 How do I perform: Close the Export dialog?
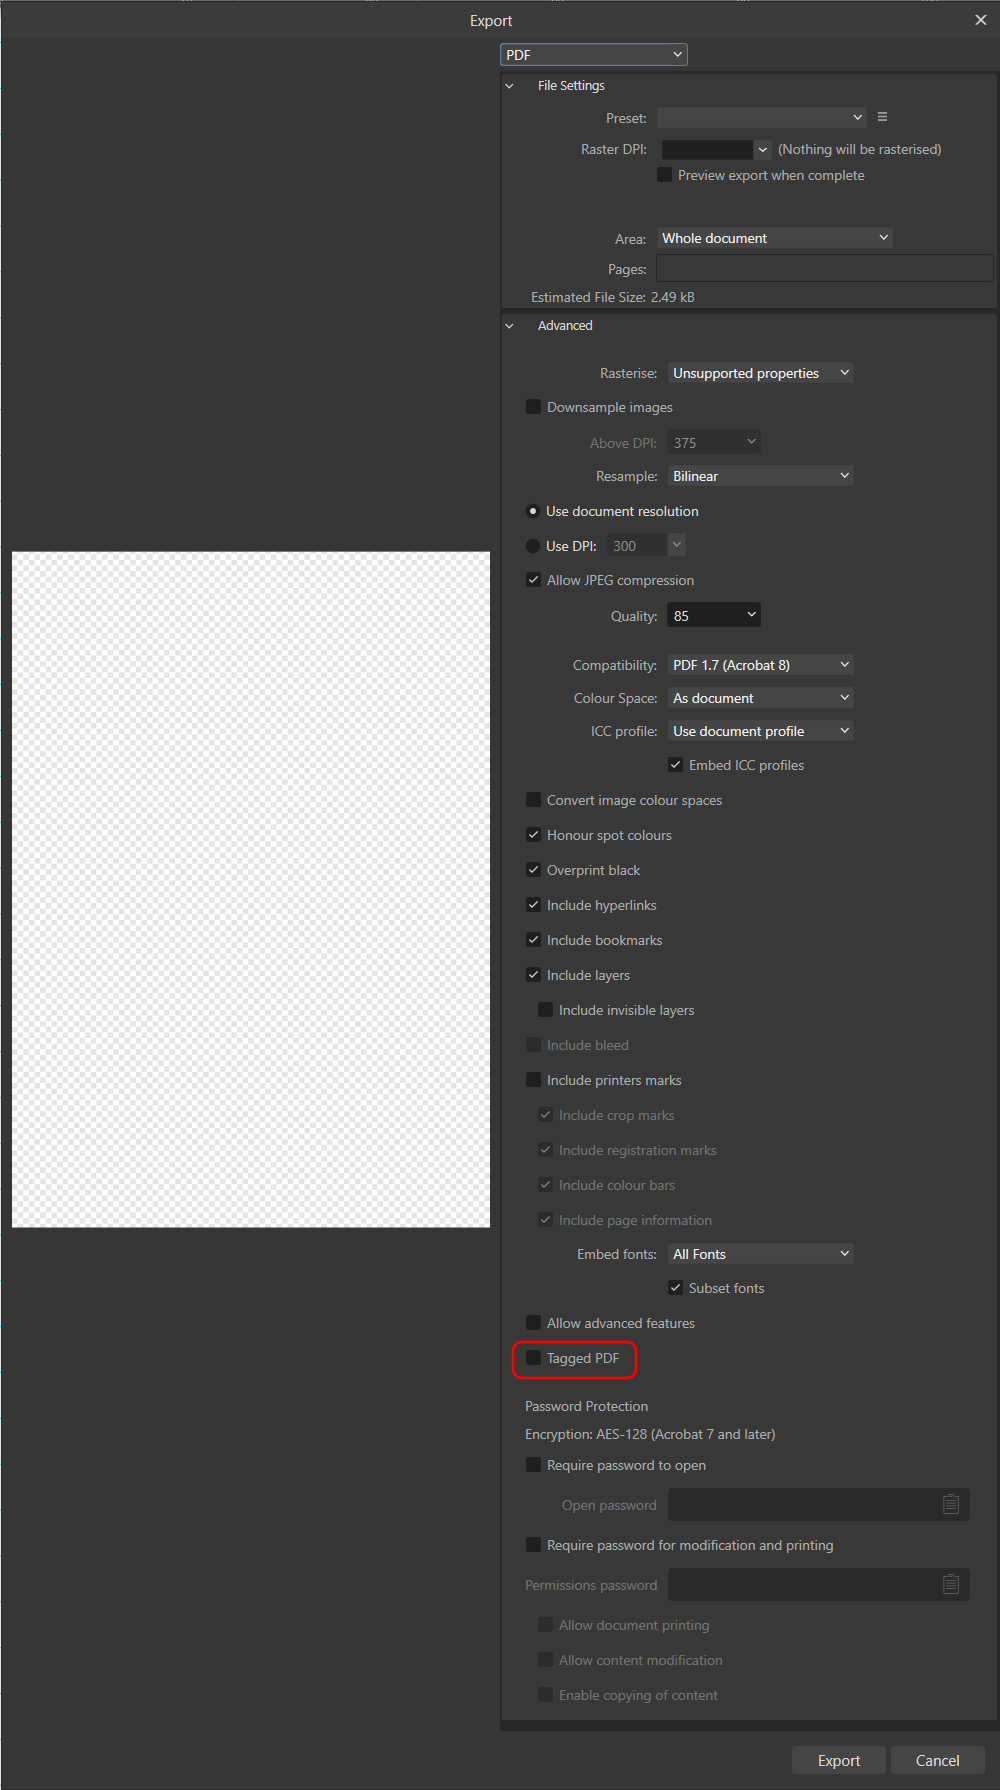click(x=980, y=20)
